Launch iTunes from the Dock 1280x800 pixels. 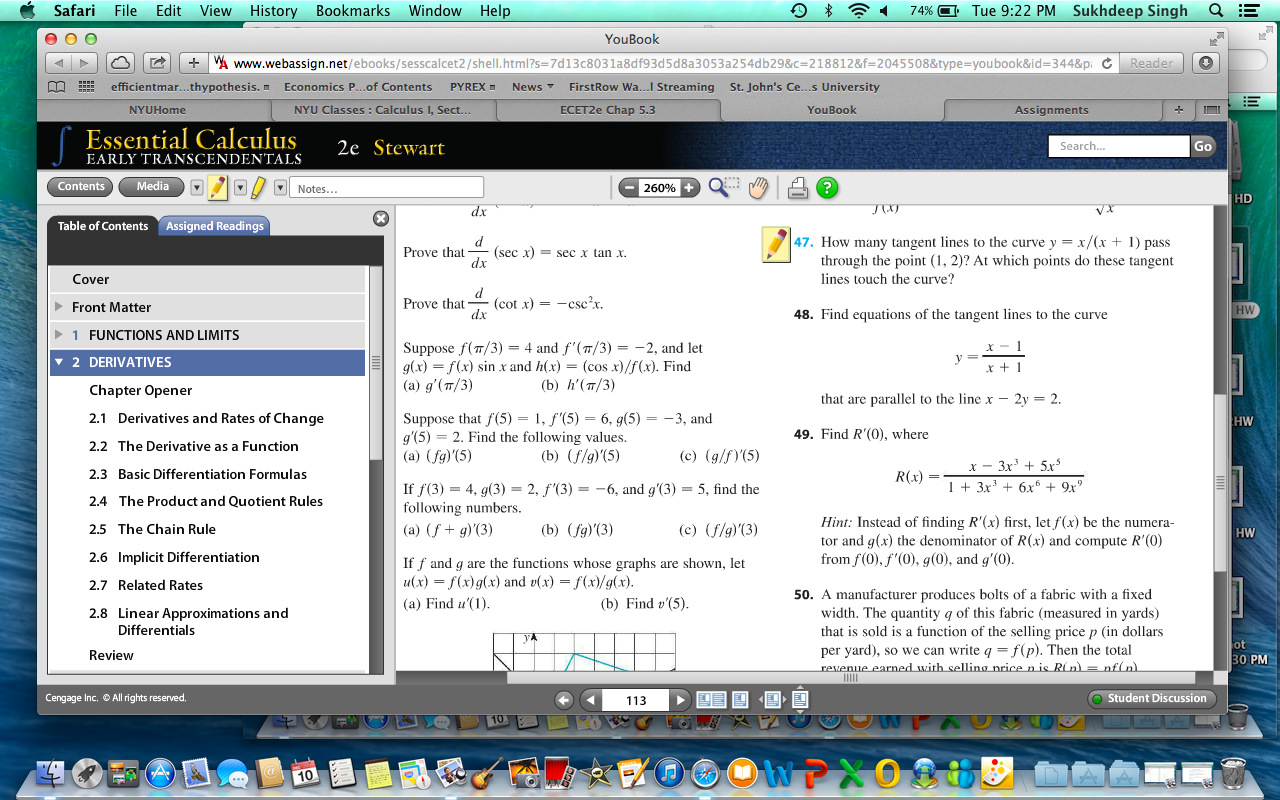click(x=670, y=771)
